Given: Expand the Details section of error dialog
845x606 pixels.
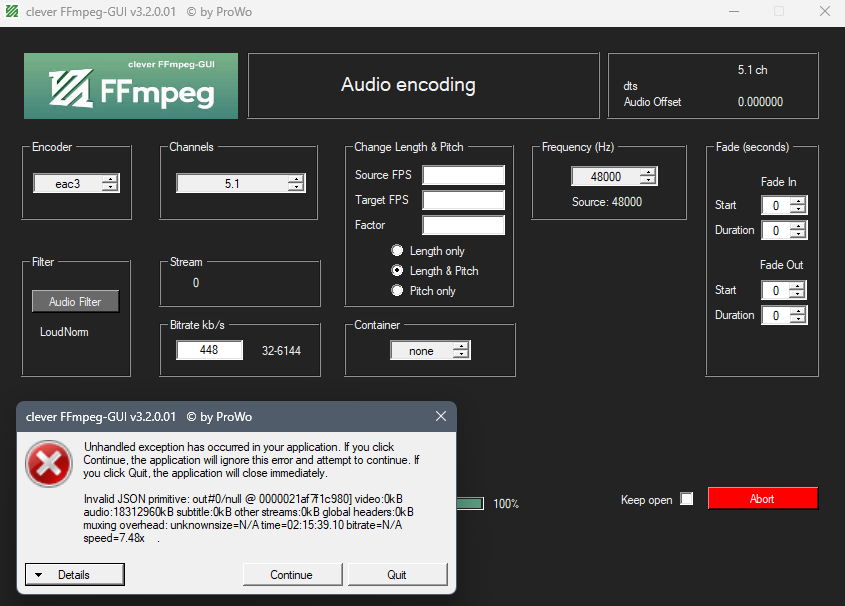Looking at the screenshot, I should [75, 575].
